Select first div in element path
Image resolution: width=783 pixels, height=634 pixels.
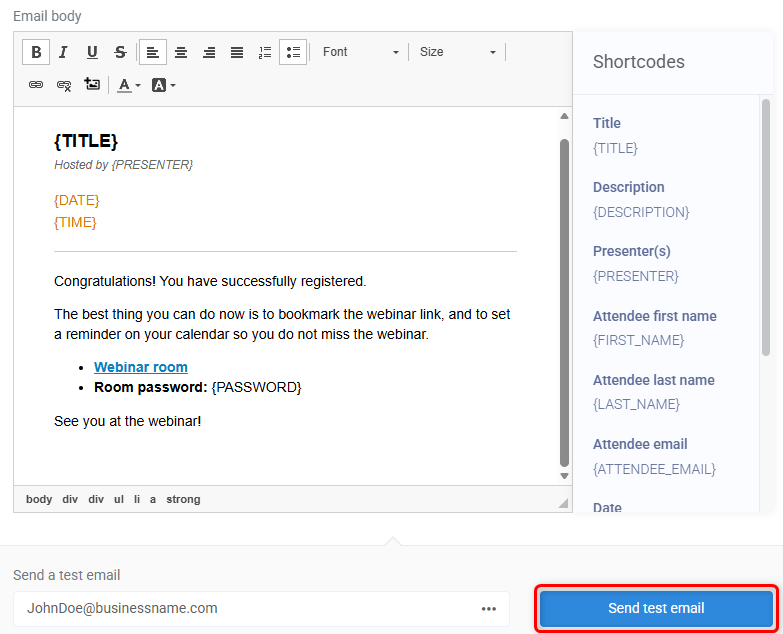point(70,499)
